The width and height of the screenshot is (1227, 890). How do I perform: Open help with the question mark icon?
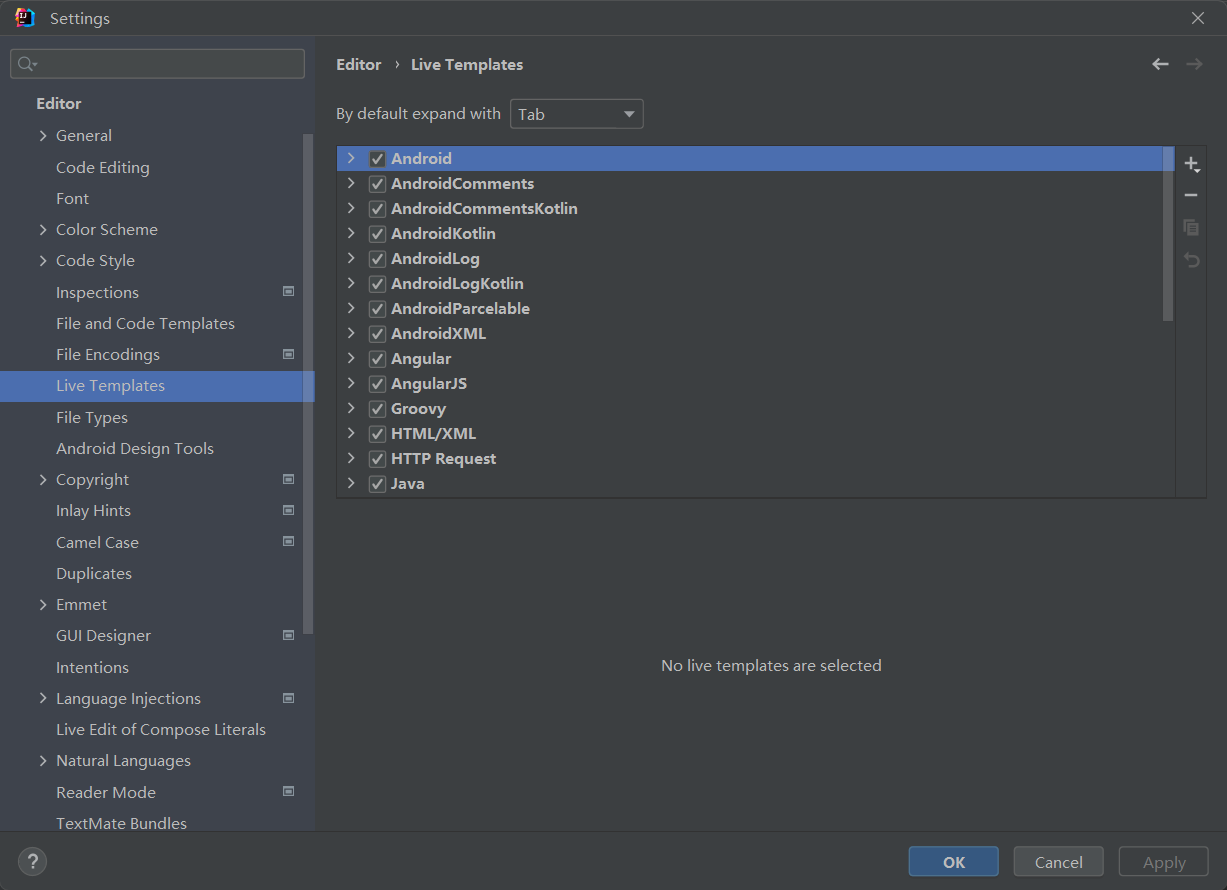[x=32, y=861]
